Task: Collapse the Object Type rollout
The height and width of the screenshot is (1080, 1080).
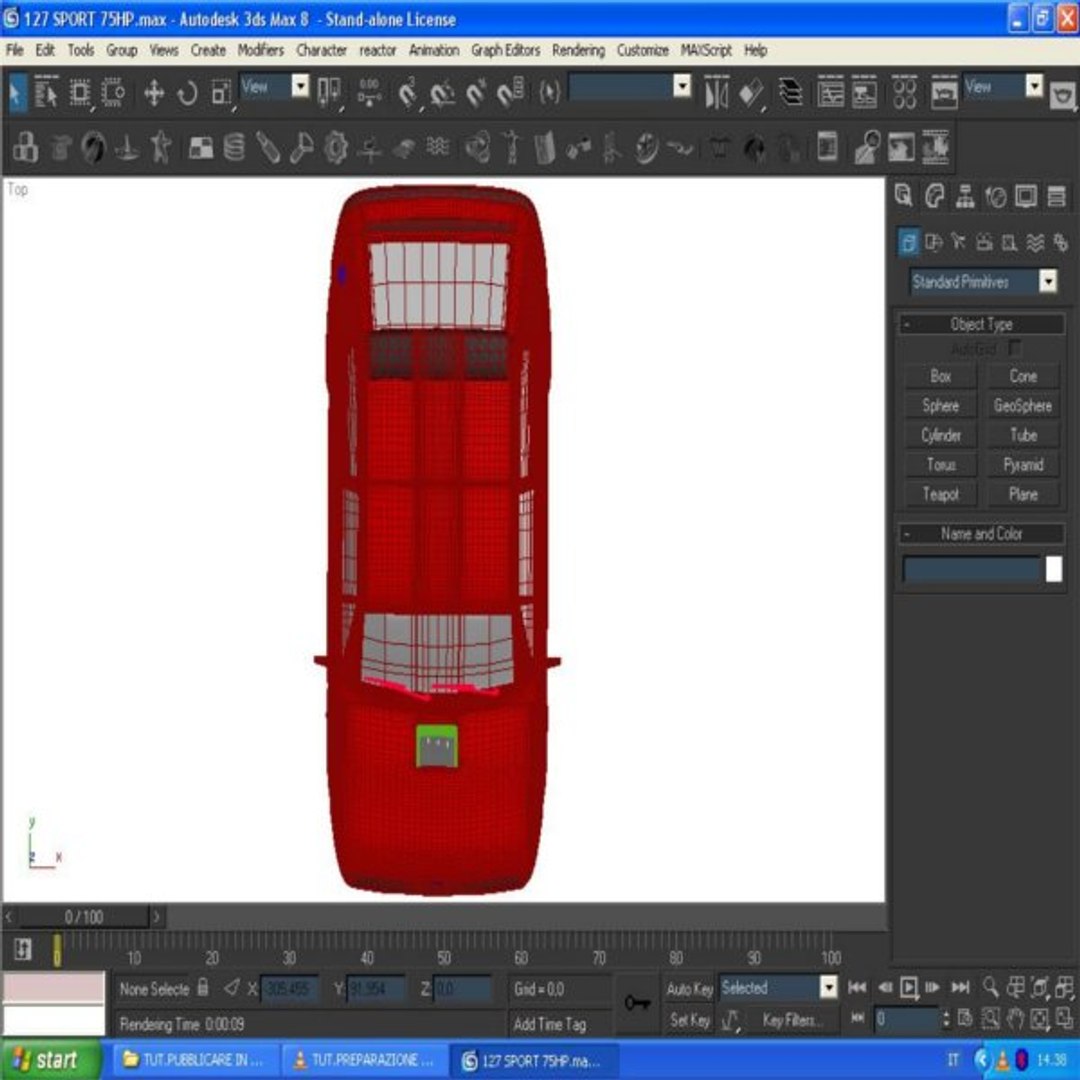Action: 982,324
